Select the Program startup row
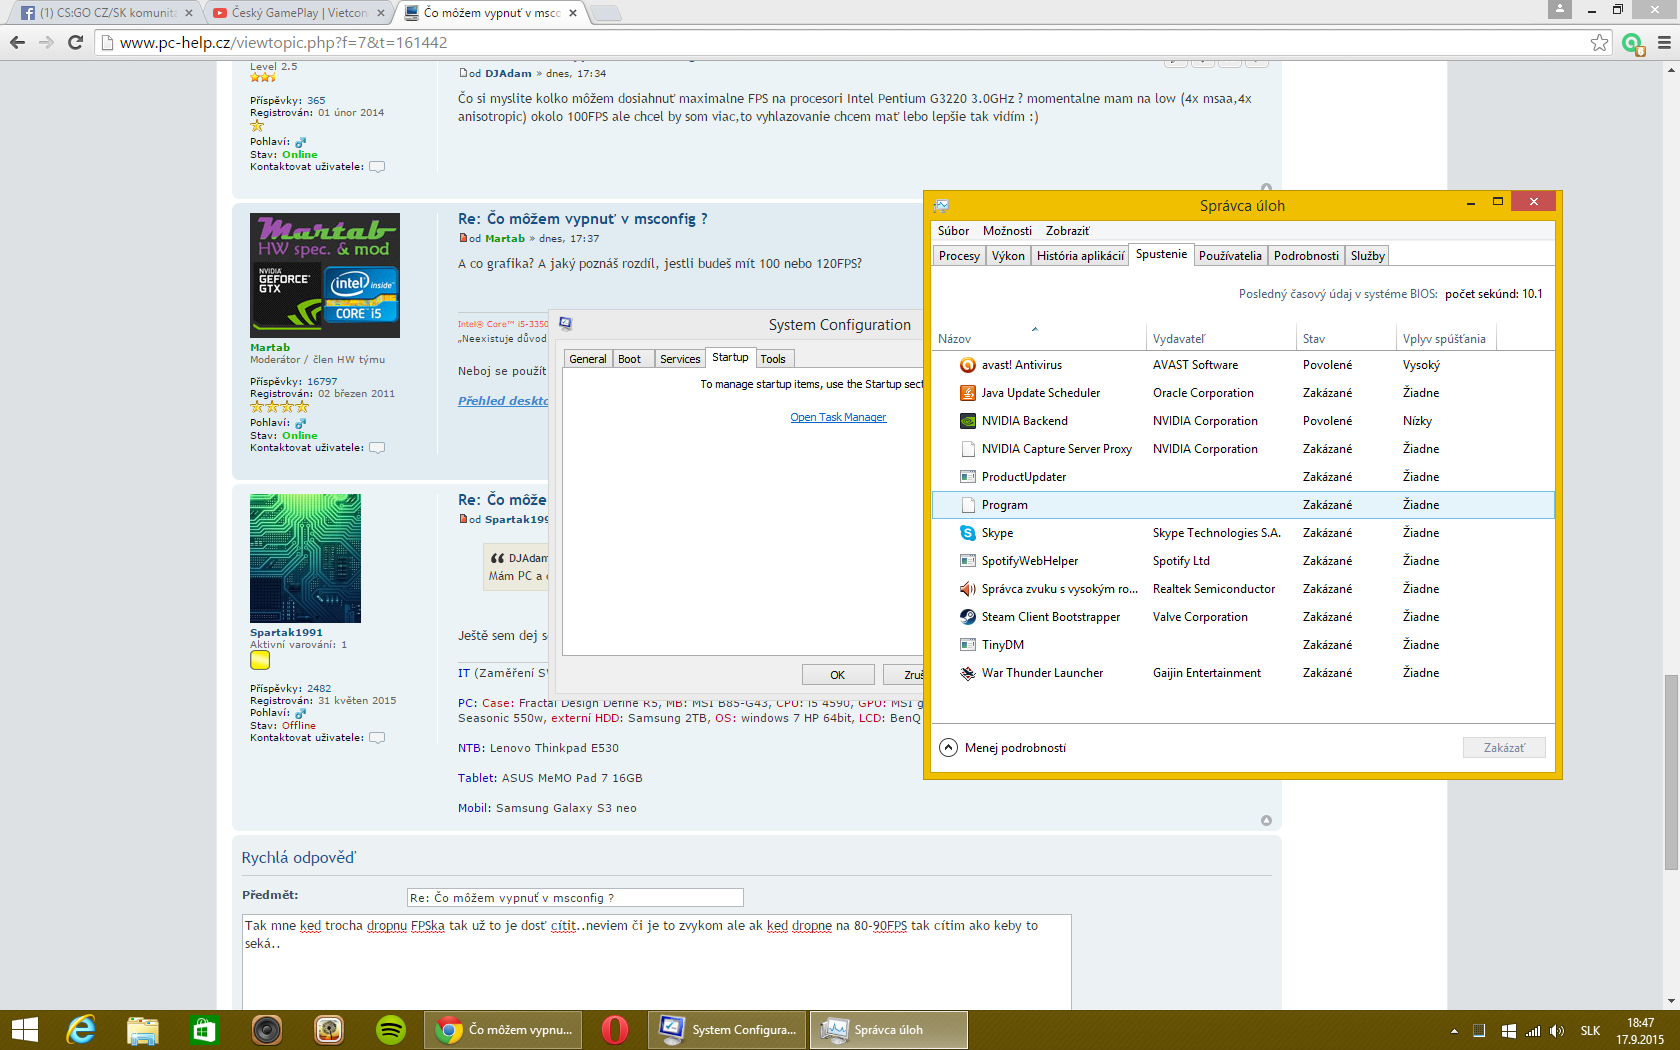Screen dimensions: 1680x1050 (1243, 505)
